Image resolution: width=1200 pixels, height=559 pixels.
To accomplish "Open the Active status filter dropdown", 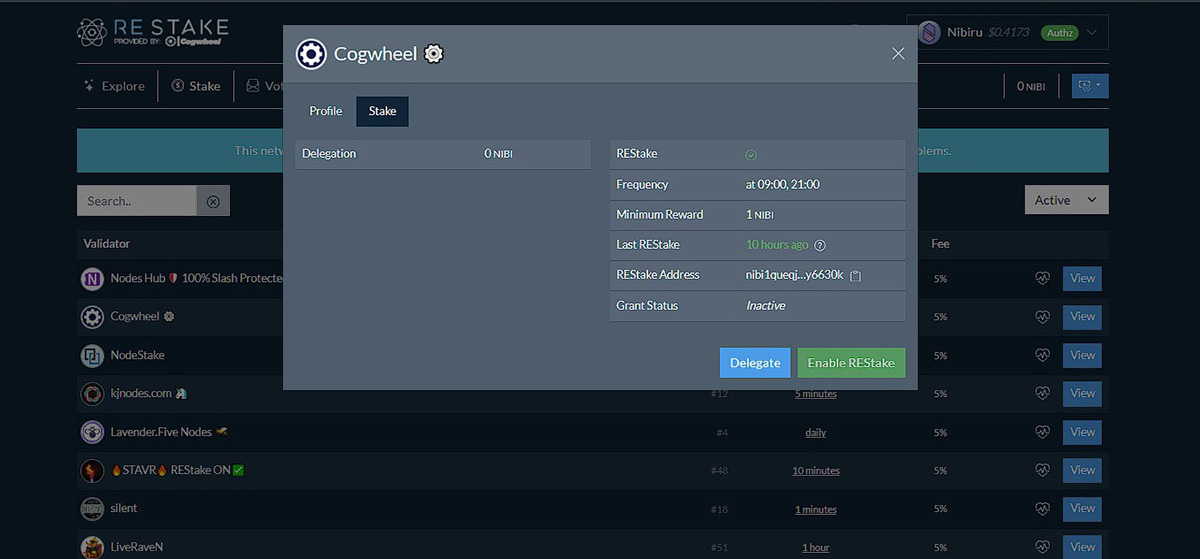I will point(1066,200).
